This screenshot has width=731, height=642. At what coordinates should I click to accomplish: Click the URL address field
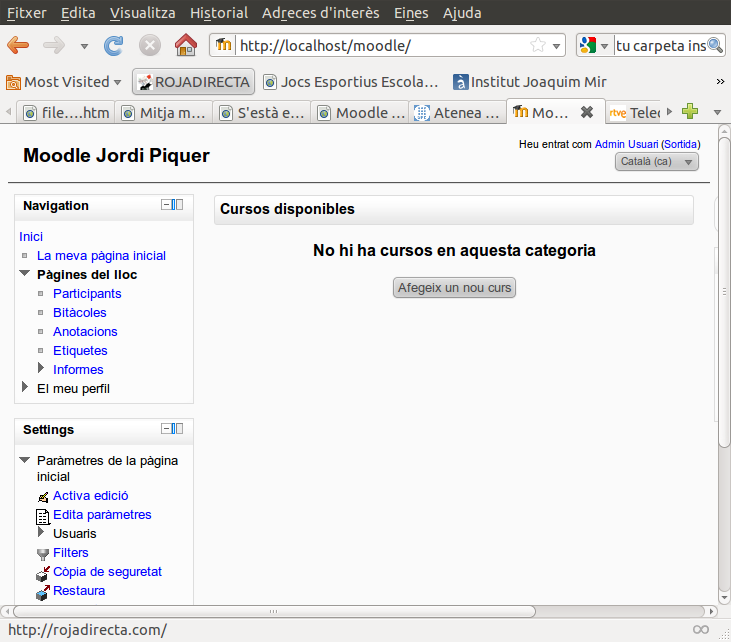[380, 45]
